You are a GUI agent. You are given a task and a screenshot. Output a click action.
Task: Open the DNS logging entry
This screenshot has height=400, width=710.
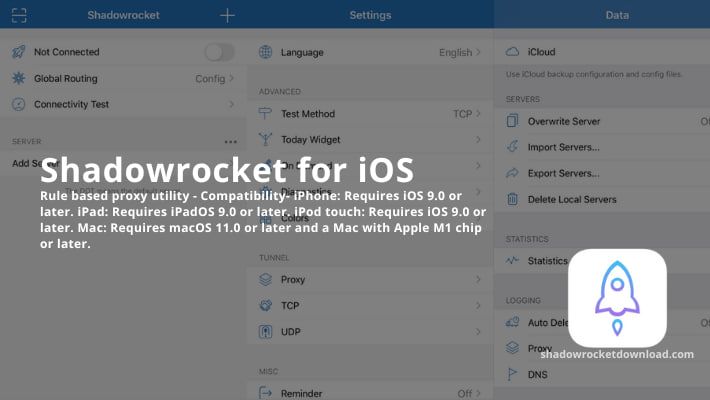[x=602, y=374]
